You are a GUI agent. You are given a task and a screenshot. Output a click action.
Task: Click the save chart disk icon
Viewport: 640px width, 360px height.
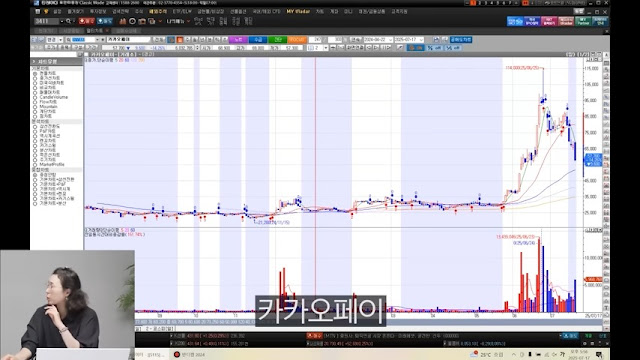coord(436,40)
